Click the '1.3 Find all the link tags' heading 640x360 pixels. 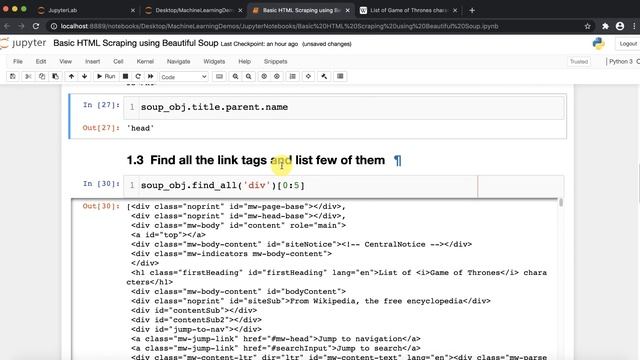click(x=256, y=160)
